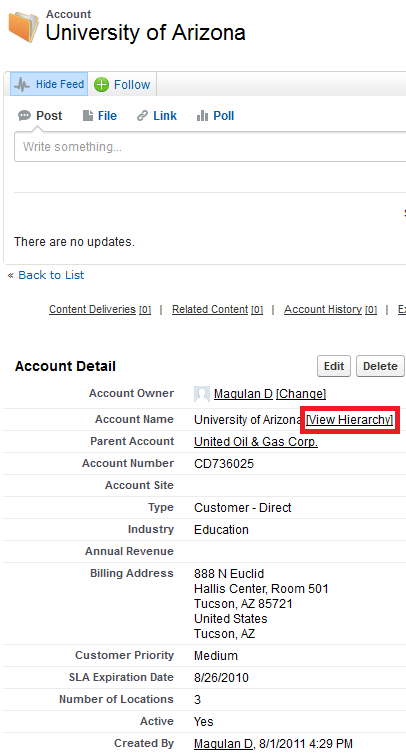Click SLA expiration date 8/26/2010

(221, 678)
